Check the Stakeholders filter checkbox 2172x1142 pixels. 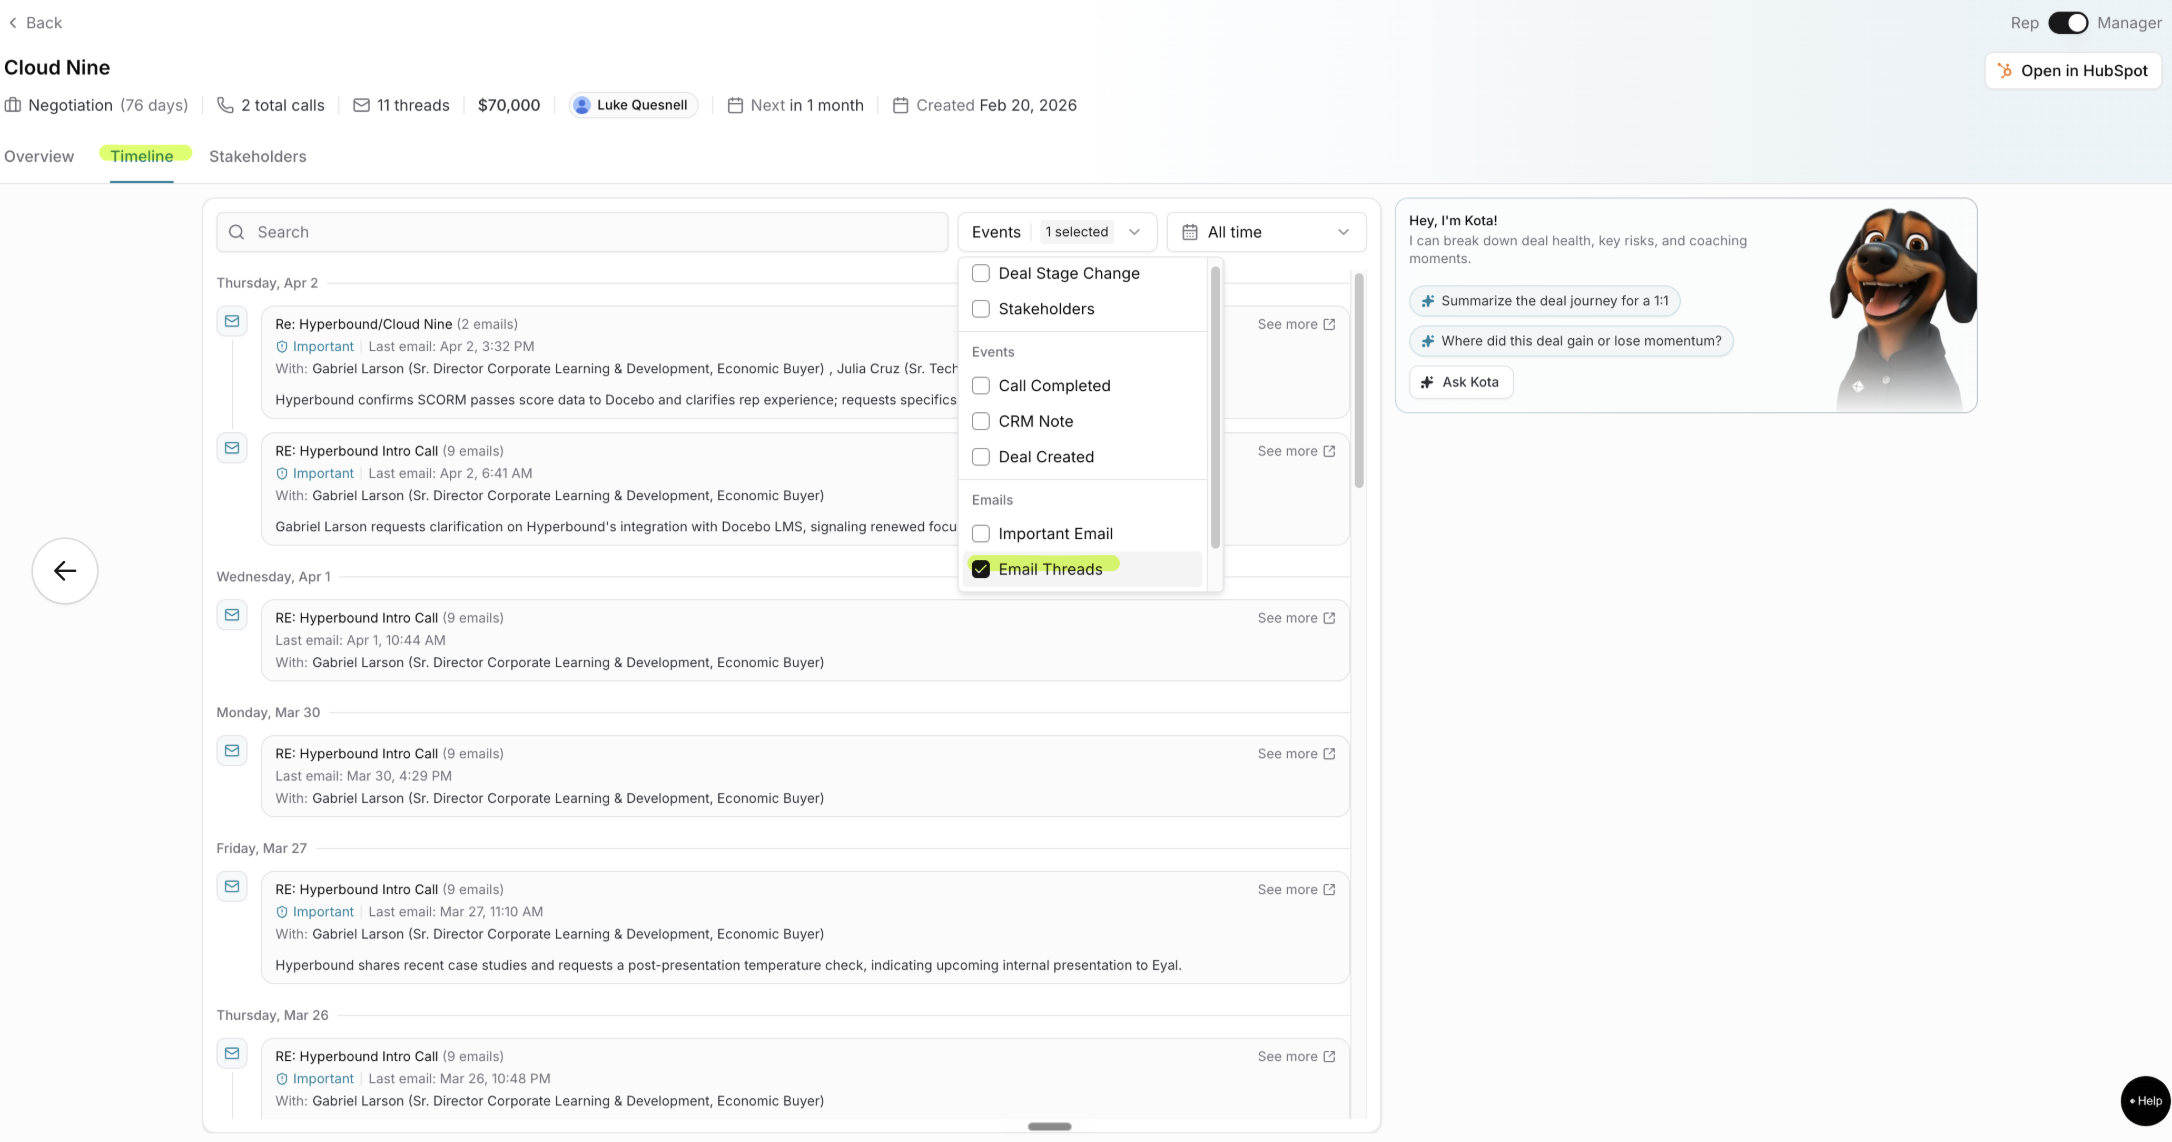click(x=981, y=309)
